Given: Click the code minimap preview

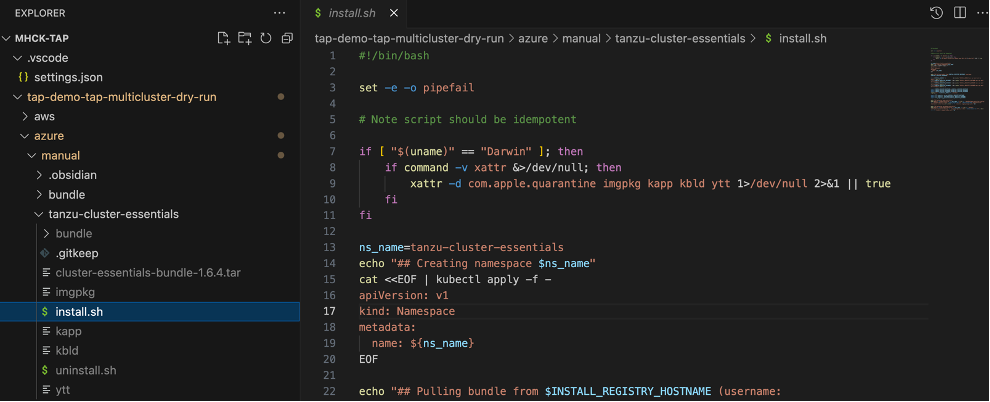Looking at the screenshot, I should 951,80.
